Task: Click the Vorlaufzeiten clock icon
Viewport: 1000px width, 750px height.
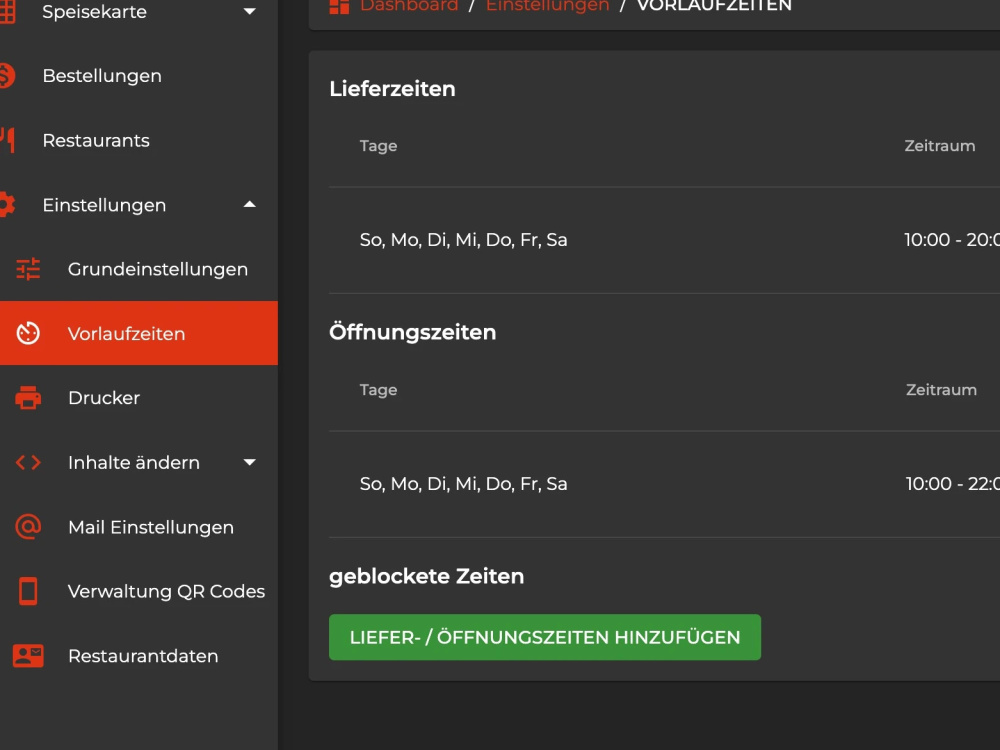Action: coord(28,334)
